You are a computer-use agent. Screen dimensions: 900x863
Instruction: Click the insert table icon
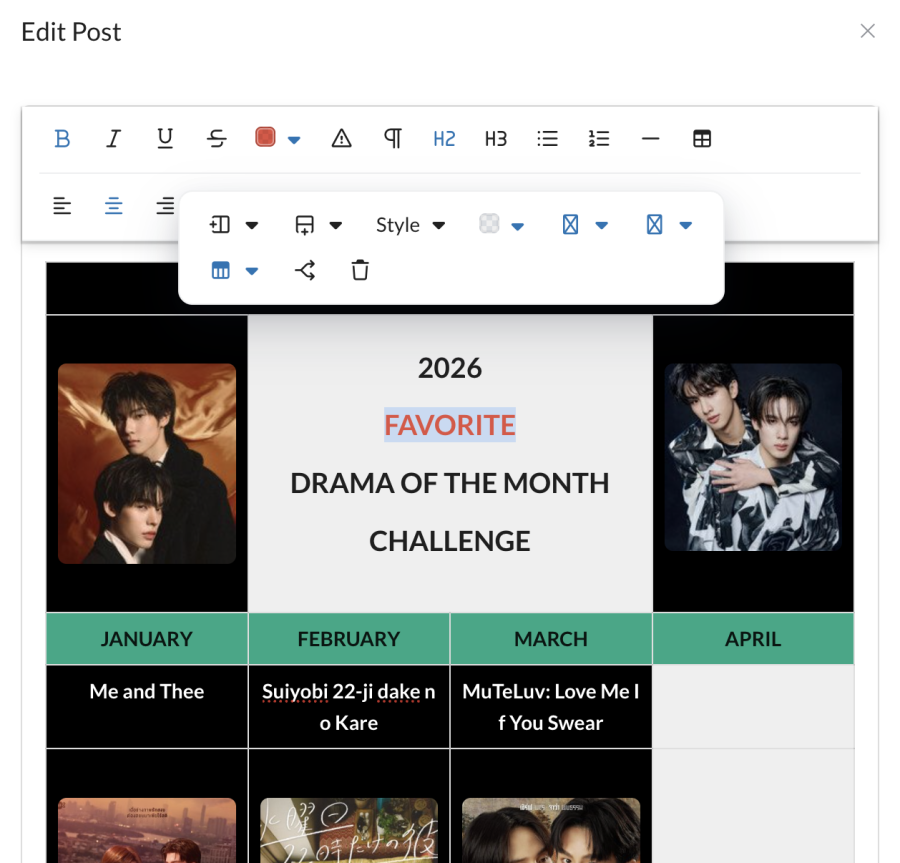[702, 139]
